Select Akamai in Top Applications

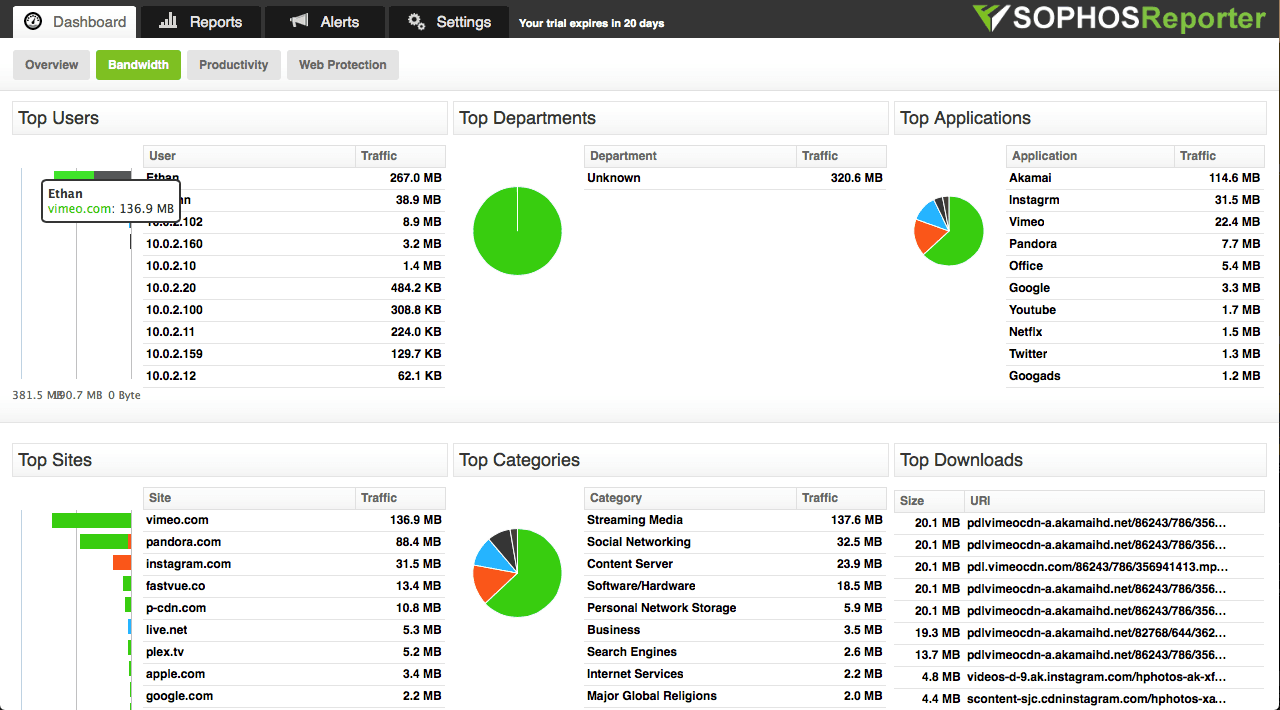pos(1135,178)
